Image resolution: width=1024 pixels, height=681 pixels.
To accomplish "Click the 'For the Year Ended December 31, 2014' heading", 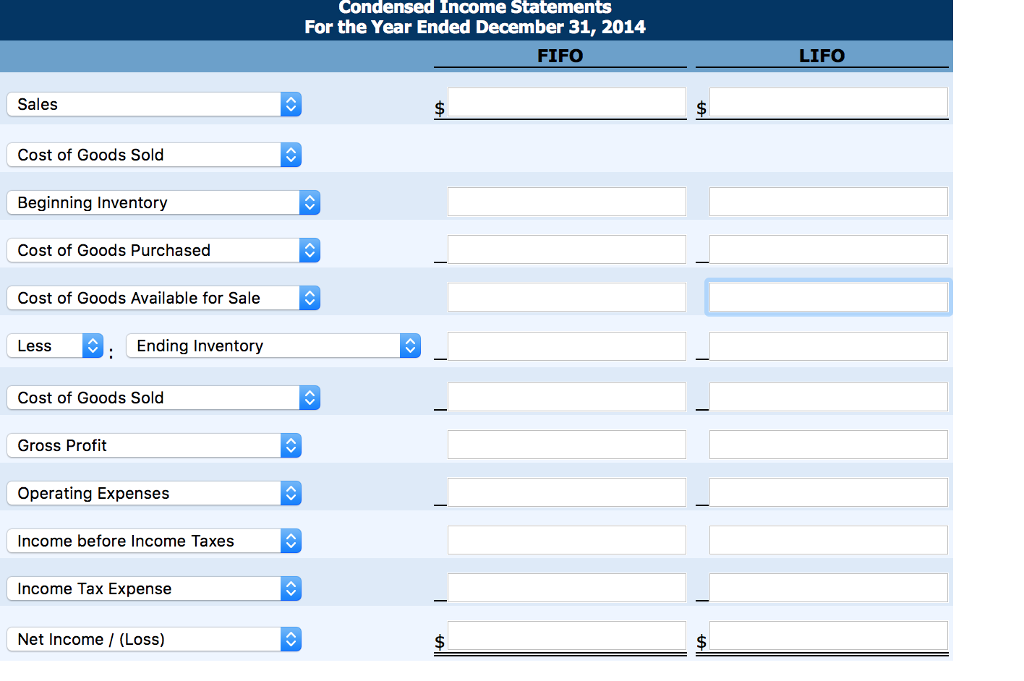I will click(475, 27).
